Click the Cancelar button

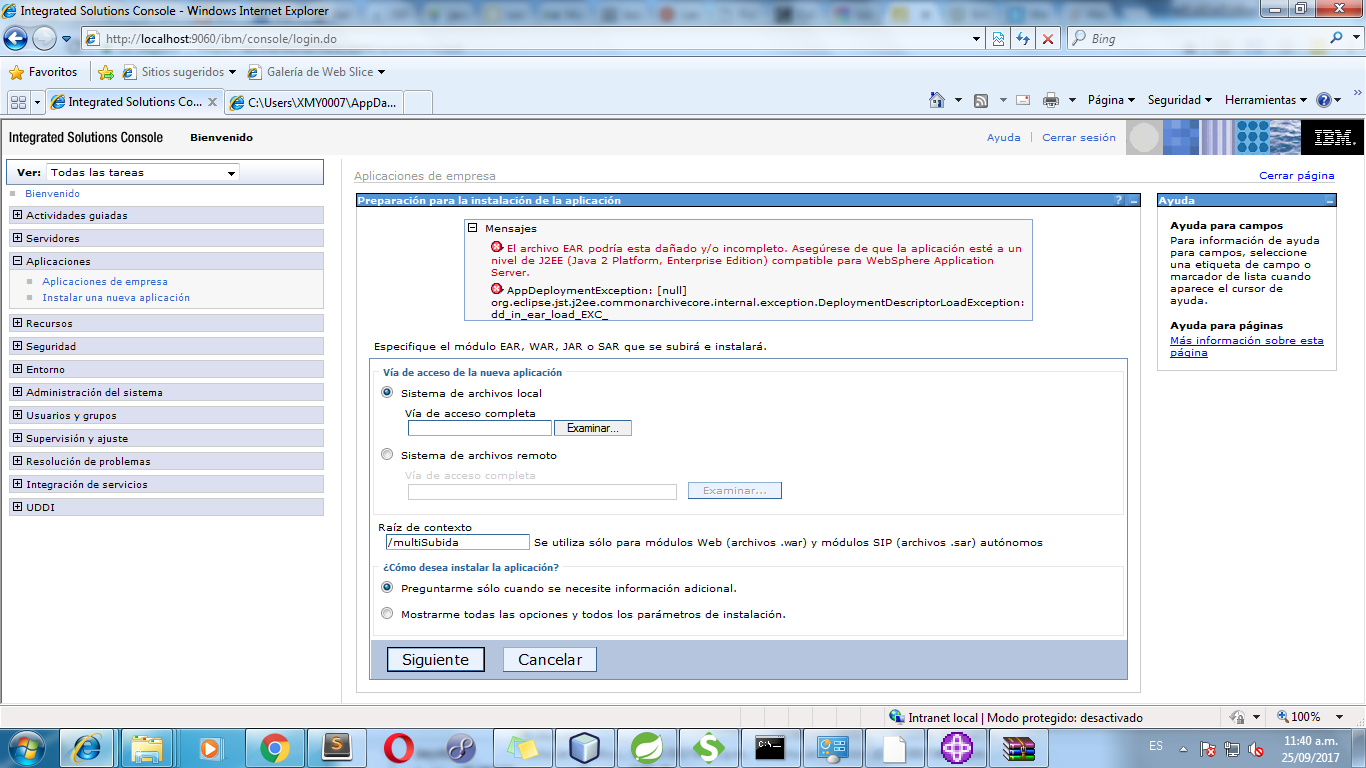coord(550,659)
